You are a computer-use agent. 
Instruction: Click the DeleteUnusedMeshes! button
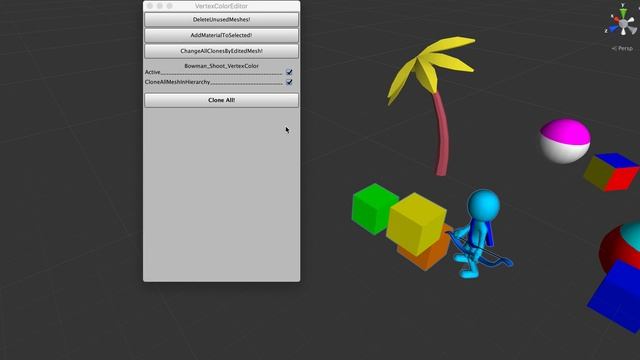point(221,20)
